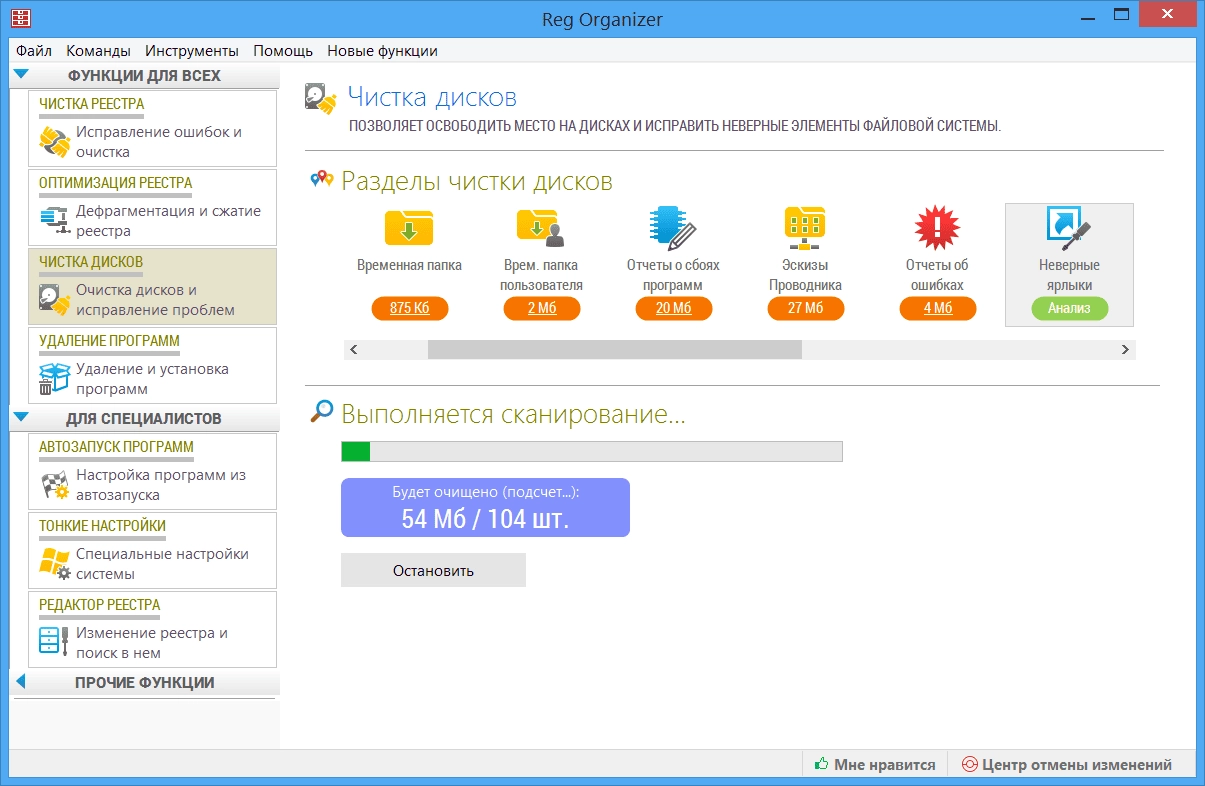
Task: Click the scrollbar left arrow
Action: tap(353, 349)
